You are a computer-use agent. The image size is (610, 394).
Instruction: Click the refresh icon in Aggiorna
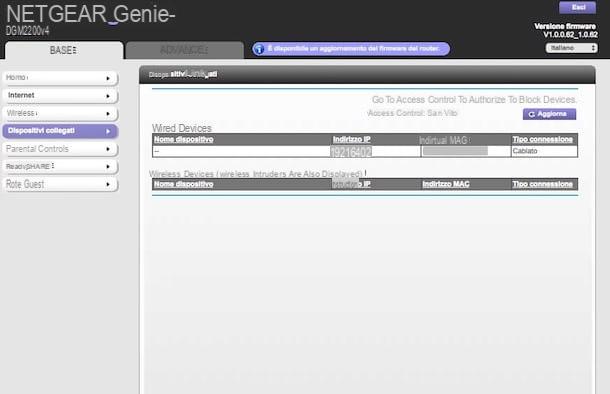coord(532,114)
